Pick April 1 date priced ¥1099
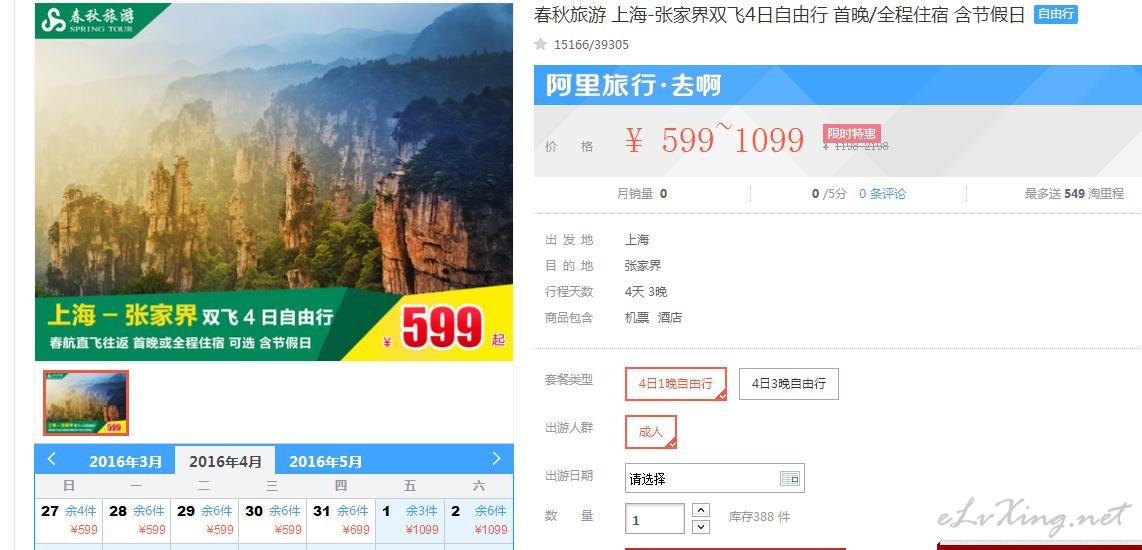Viewport: 1142px width, 550px height. [x=410, y=520]
